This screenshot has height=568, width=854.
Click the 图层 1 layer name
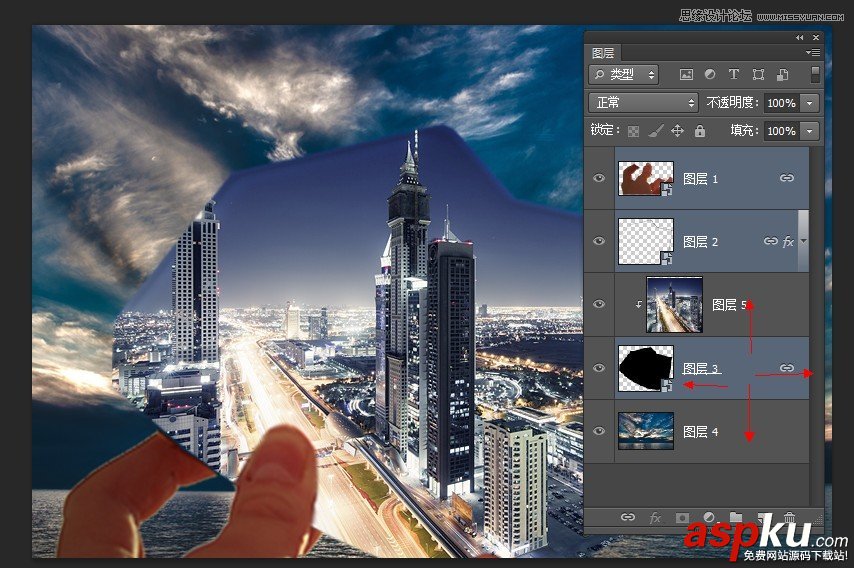click(x=700, y=179)
